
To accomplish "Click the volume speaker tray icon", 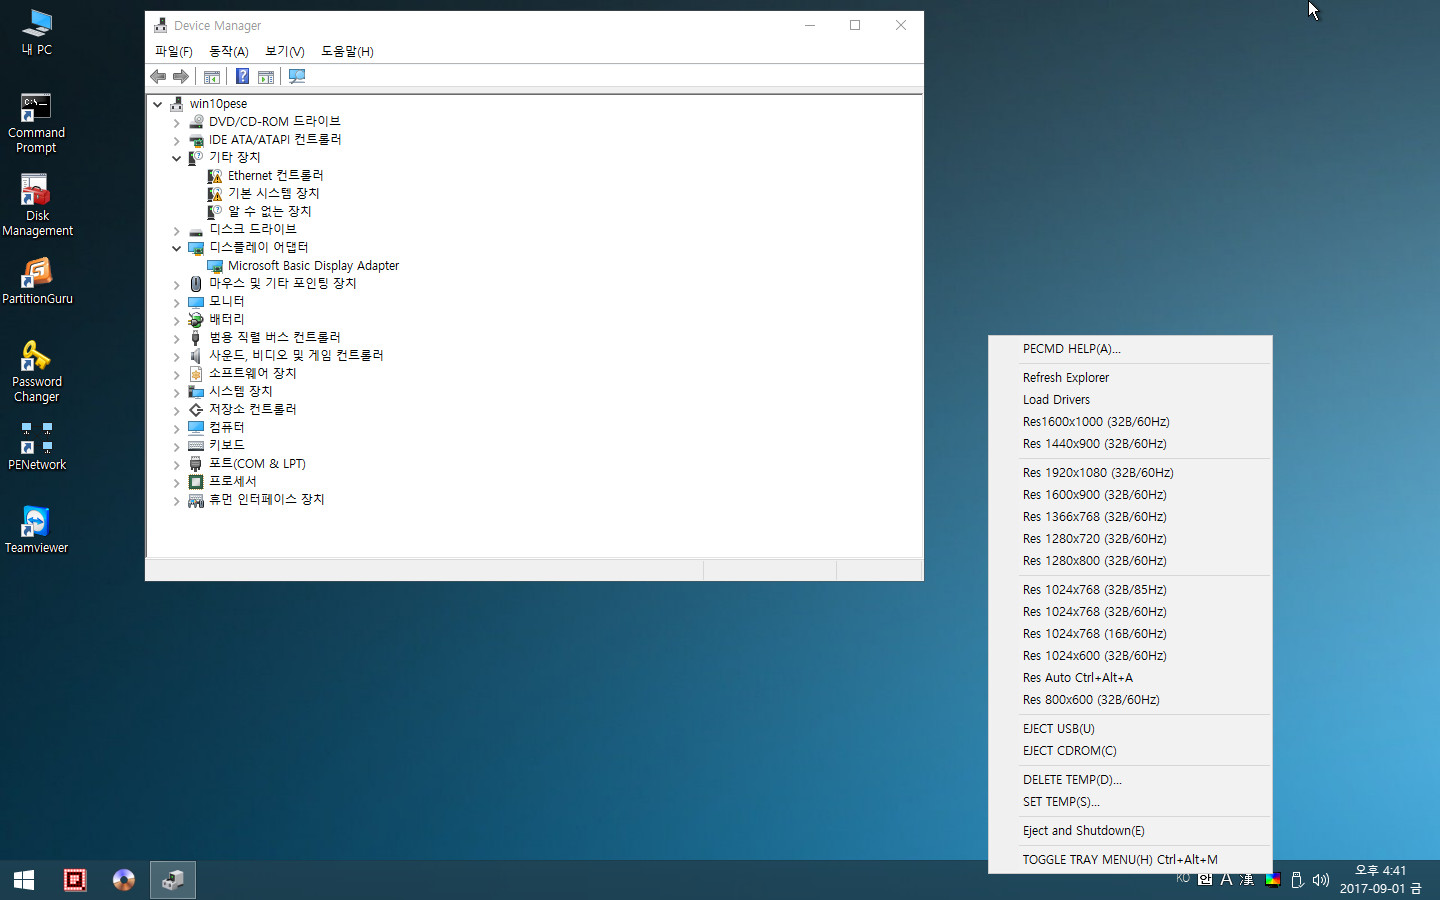I will click(1321, 880).
